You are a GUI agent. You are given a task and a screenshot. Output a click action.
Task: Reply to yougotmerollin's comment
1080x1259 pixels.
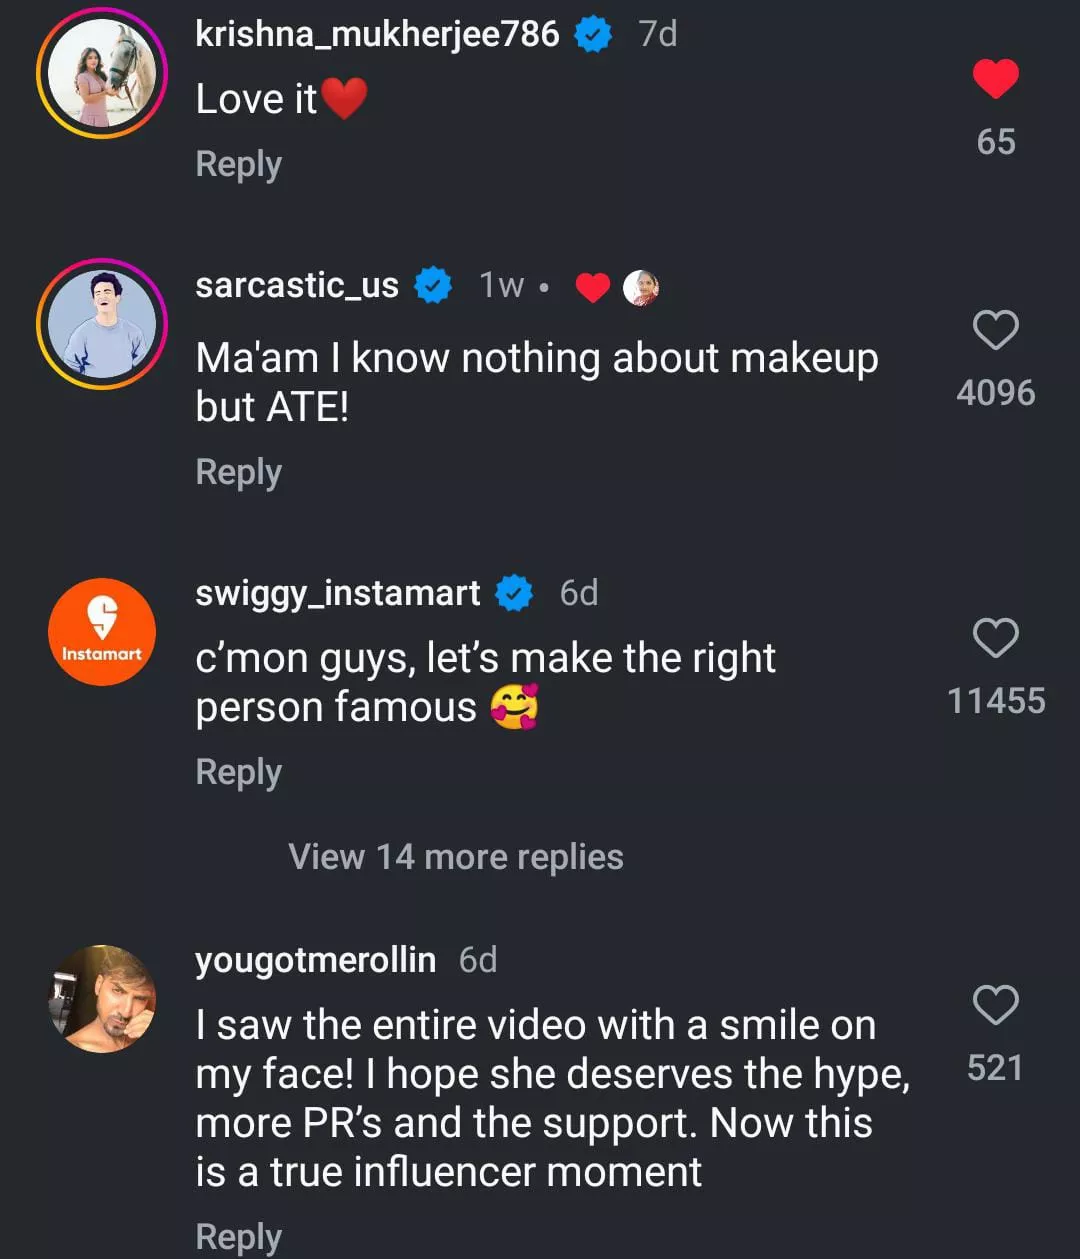[239, 1237]
